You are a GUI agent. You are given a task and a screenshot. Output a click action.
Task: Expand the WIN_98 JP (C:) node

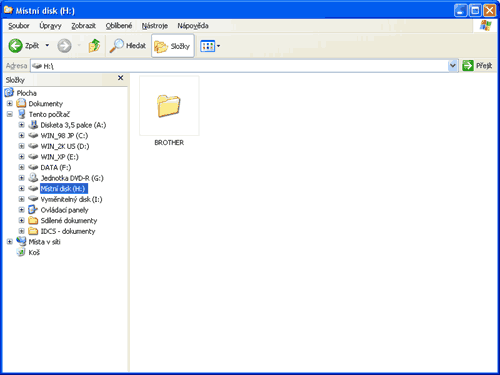[22, 136]
